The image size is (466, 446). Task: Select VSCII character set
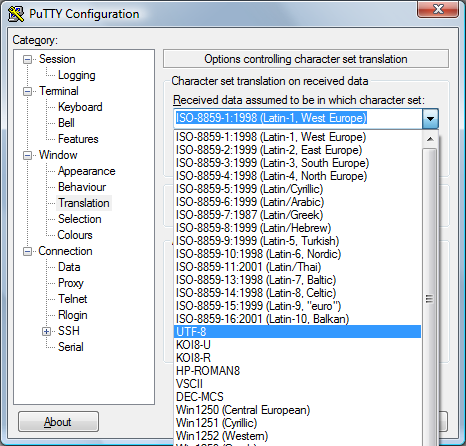pyautogui.click(x=297, y=384)
